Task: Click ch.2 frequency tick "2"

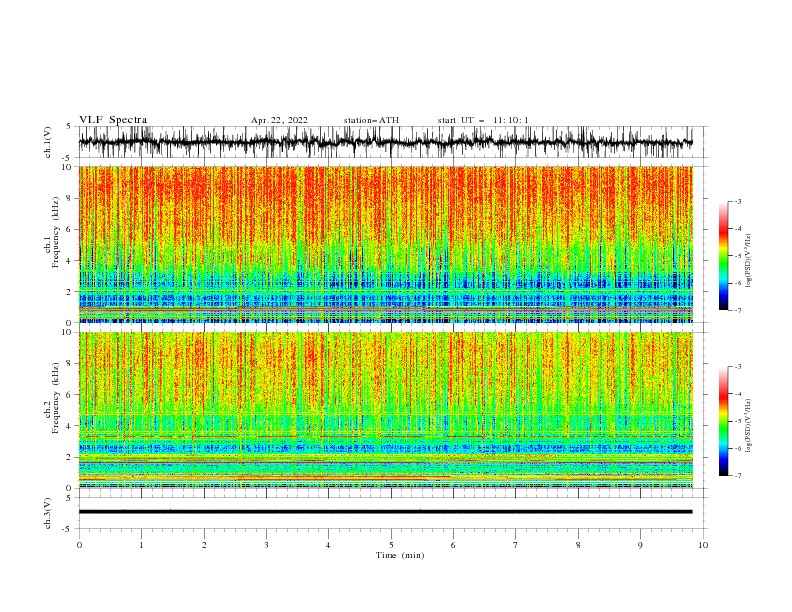Action: click(x=70, y=457)
